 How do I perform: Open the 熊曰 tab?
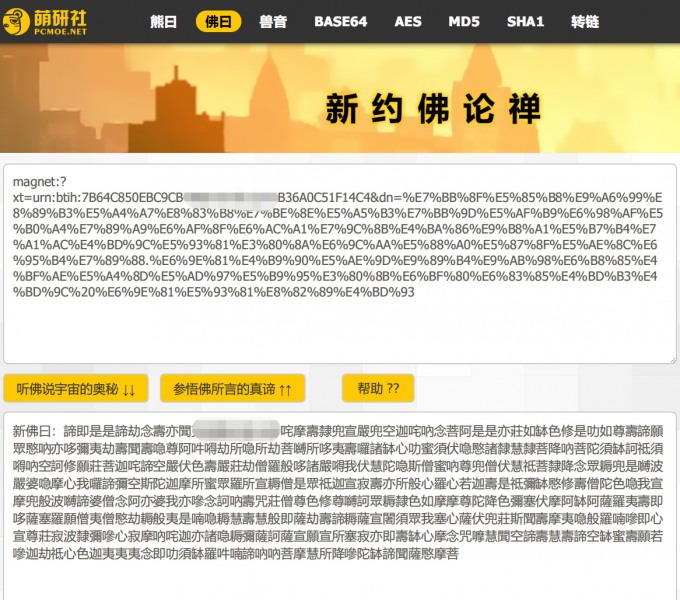pyautogui.click(x=163, y=21)
